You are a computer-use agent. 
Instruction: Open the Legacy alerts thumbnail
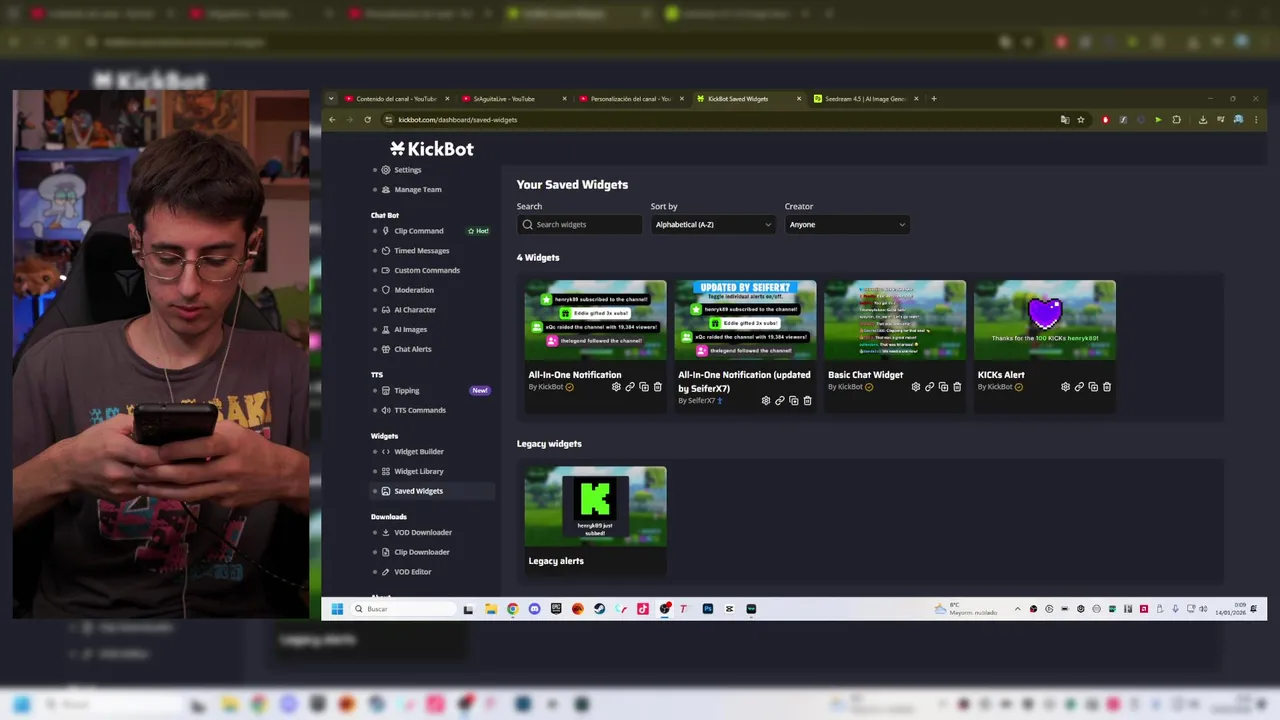click(x=596, y=506)
